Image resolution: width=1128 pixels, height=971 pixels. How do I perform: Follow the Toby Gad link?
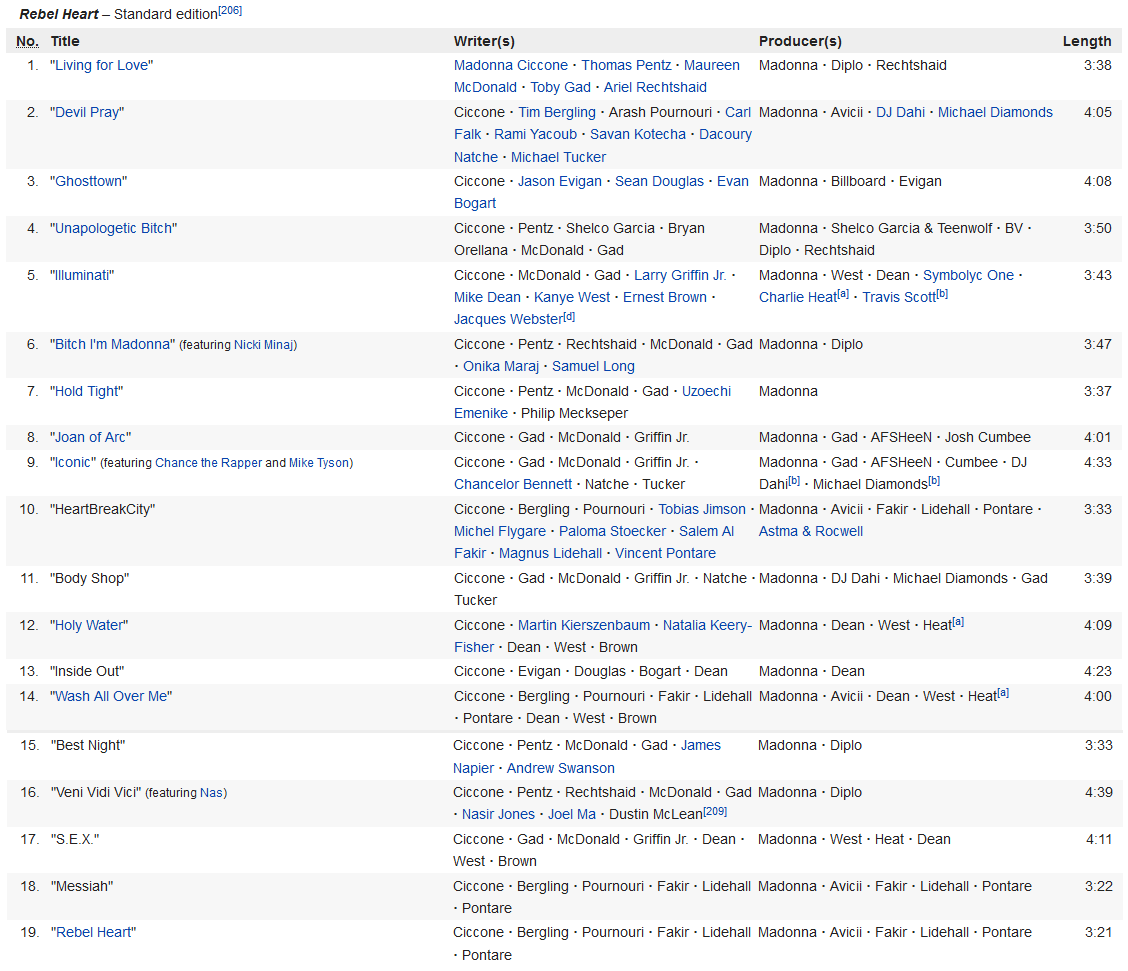click(560, 87)
